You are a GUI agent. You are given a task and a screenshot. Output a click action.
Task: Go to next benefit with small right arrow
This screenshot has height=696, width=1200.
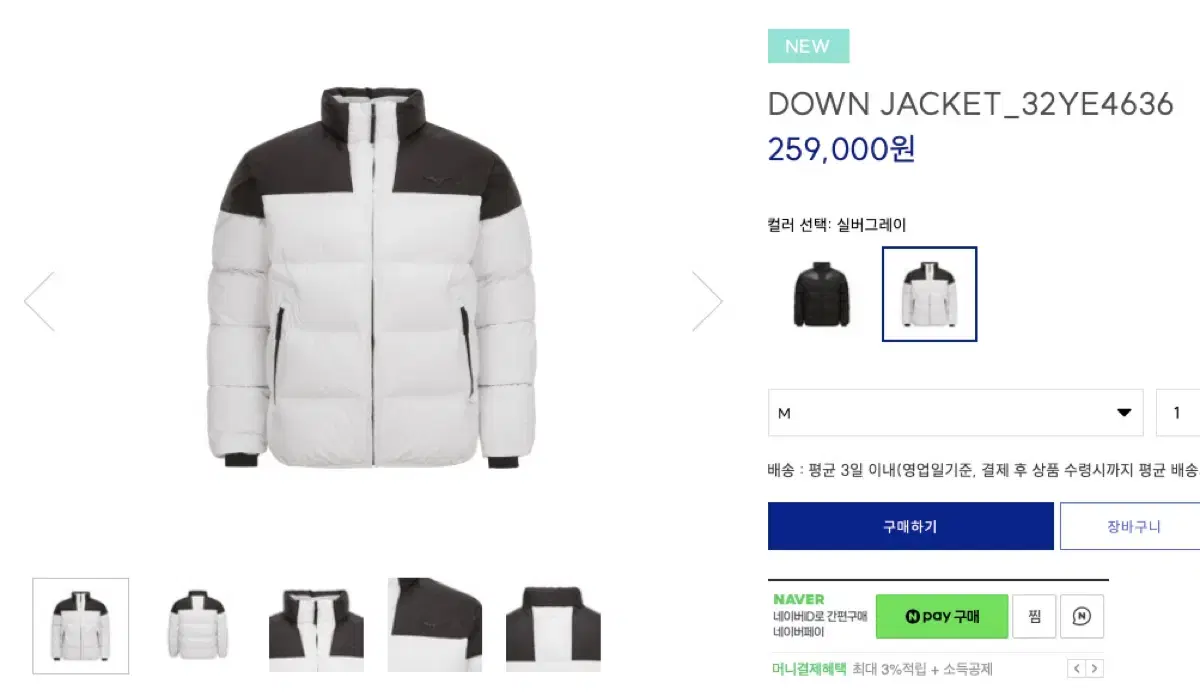coord(1095,669)
